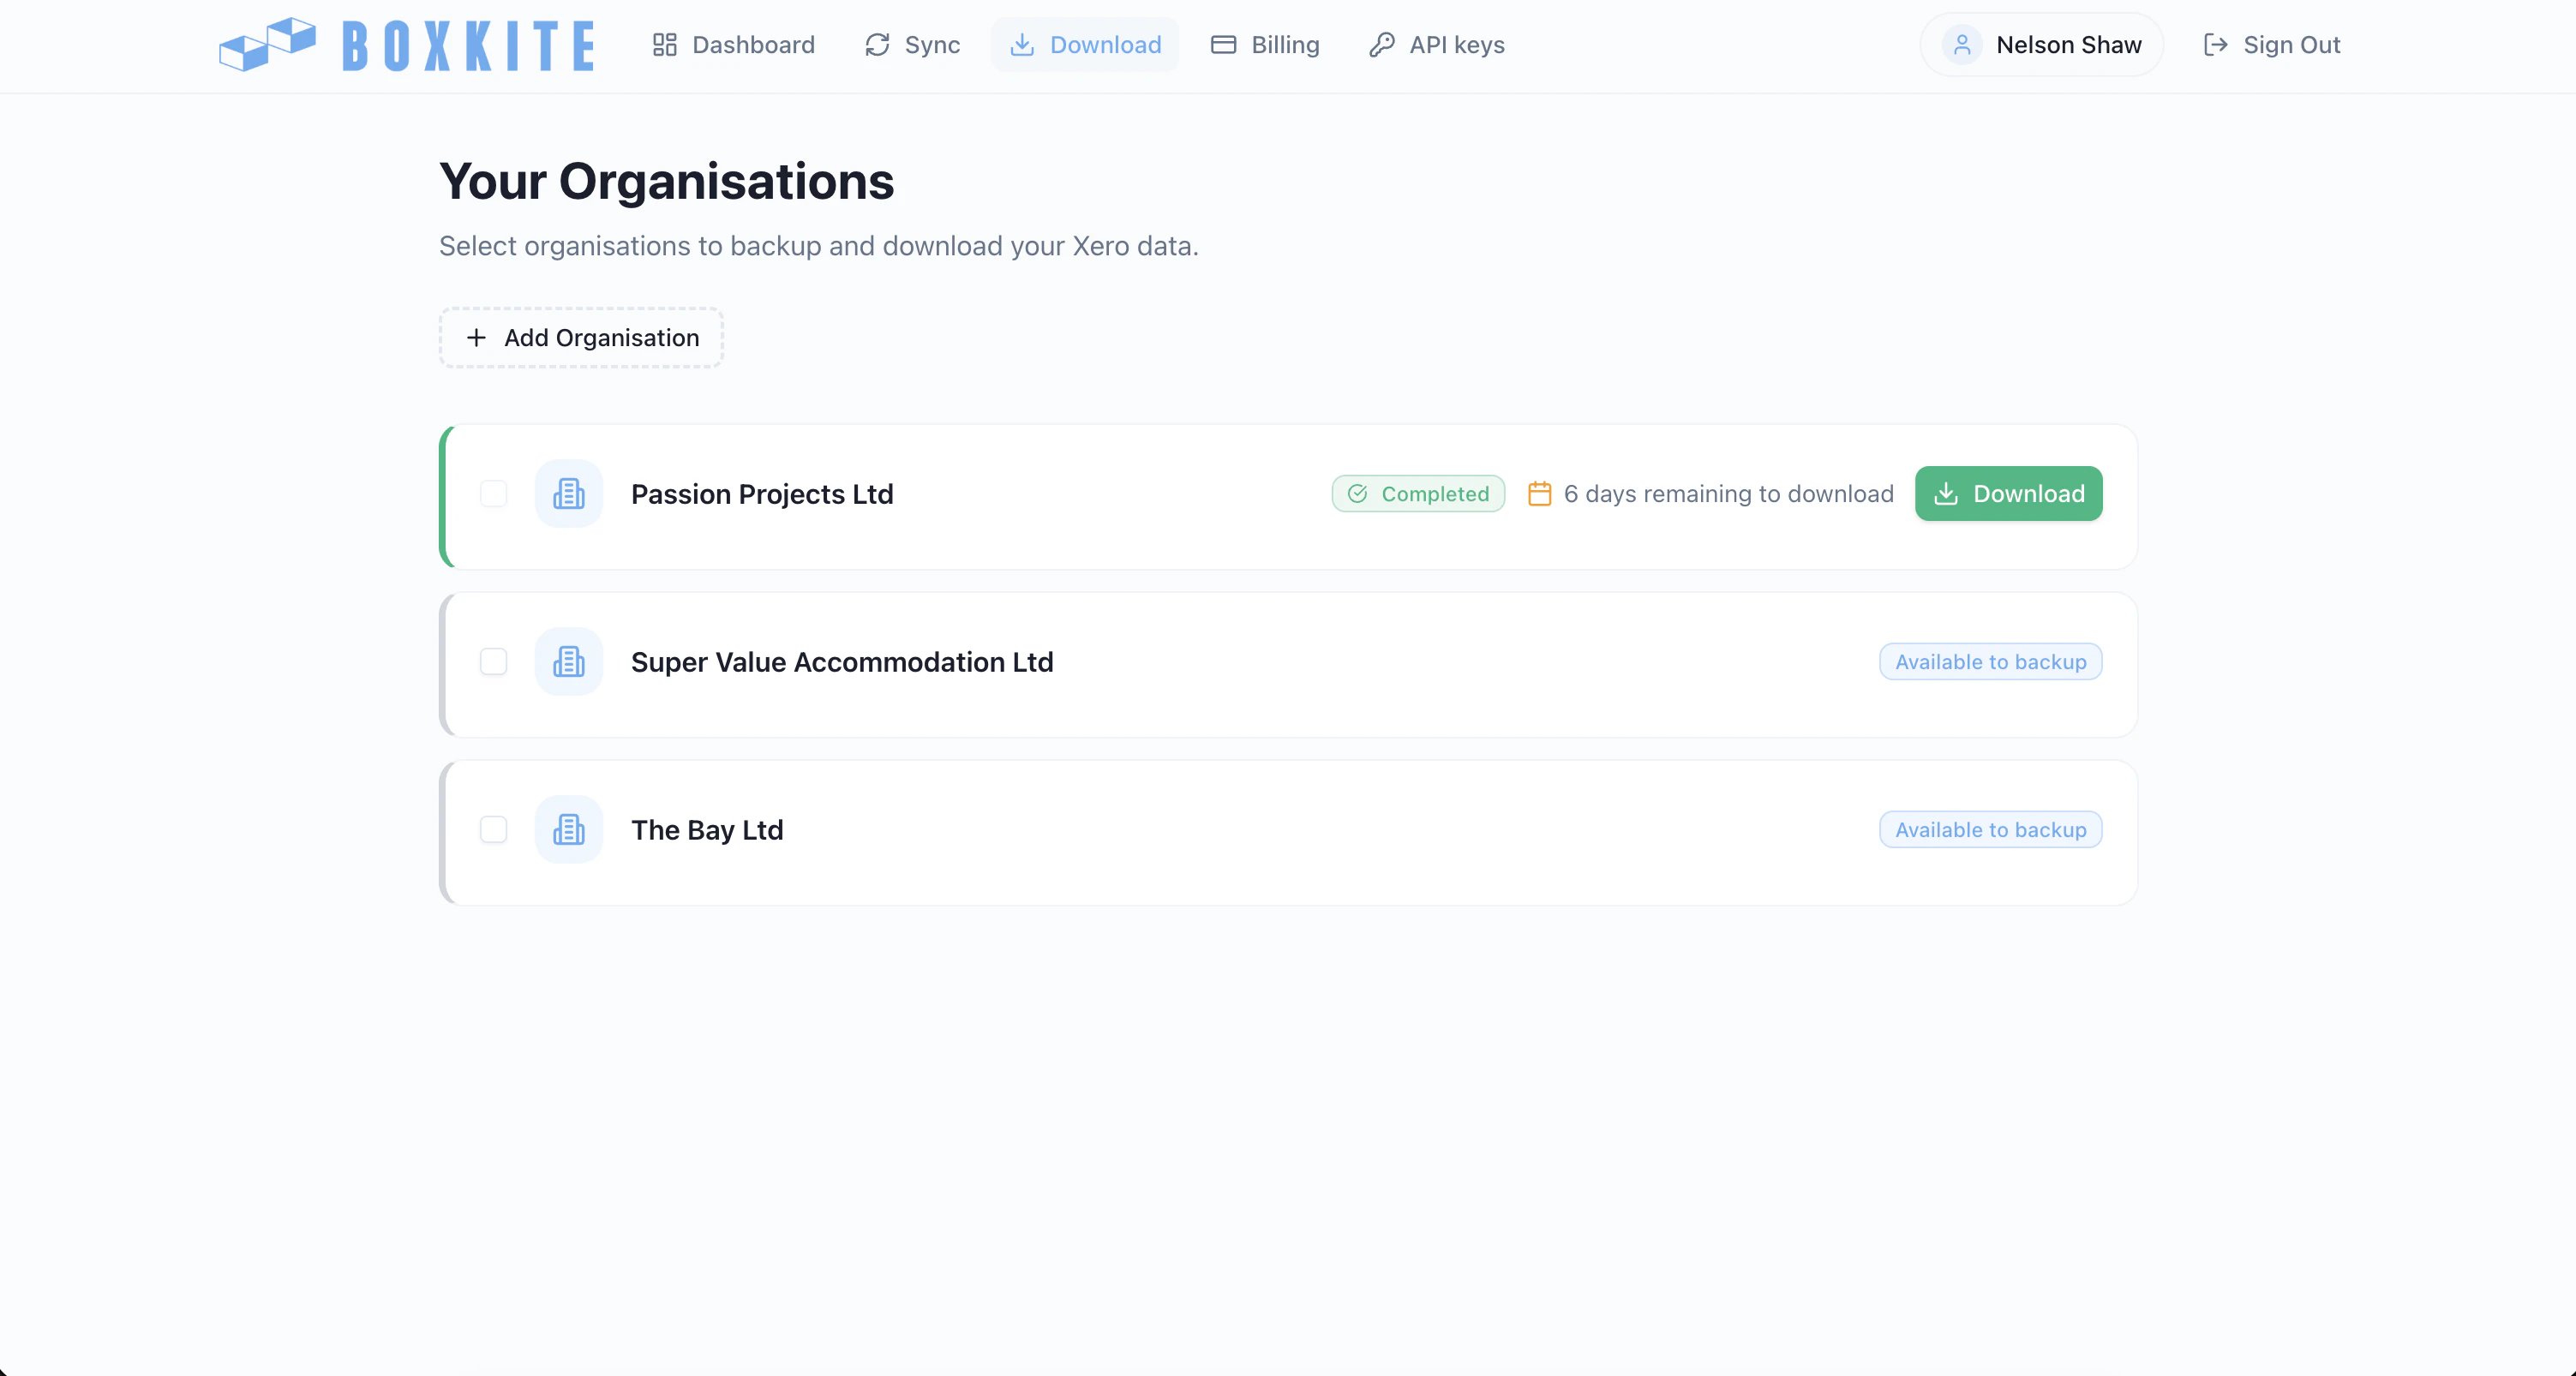Screen dimensions: 2576x1376
Task: Click the calendar icon beside days remaining
Action: click(x=1540, y=494)
